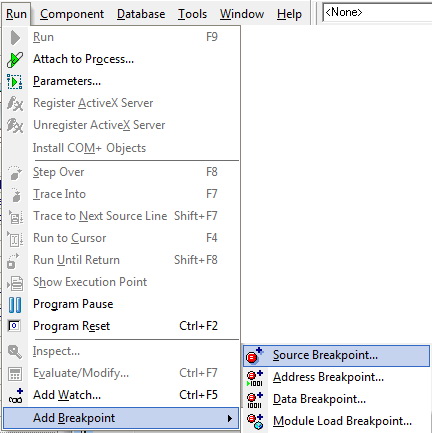Viewport: 432px width, 433px height.
Task: Click the Add Watch glasses icon
Action: tap(16, 396)
